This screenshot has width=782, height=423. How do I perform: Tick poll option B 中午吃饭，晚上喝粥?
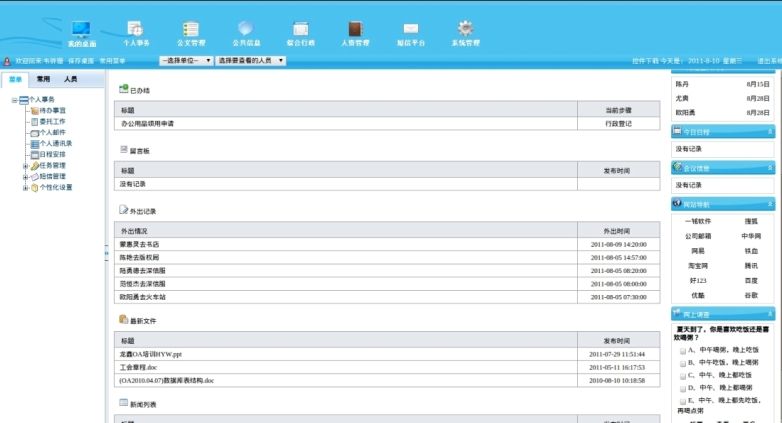(x=683, y=363)
